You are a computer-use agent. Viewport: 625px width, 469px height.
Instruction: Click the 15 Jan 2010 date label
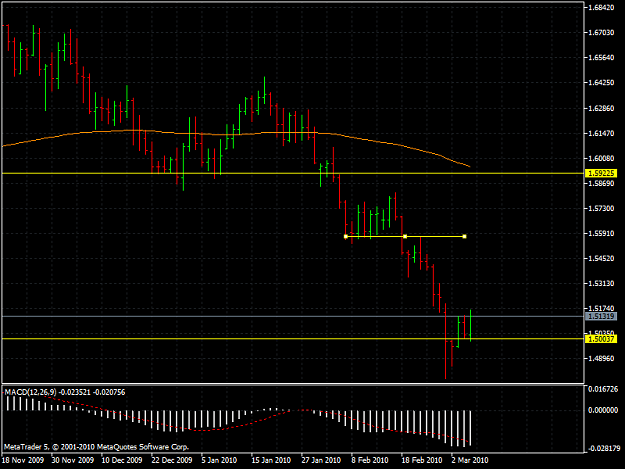271,460
